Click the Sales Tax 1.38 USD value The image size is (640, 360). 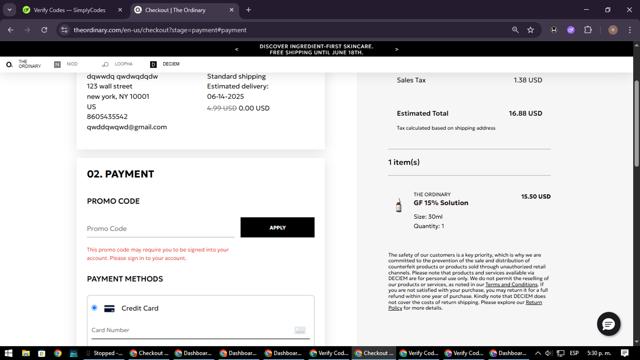tap(528, 80)
